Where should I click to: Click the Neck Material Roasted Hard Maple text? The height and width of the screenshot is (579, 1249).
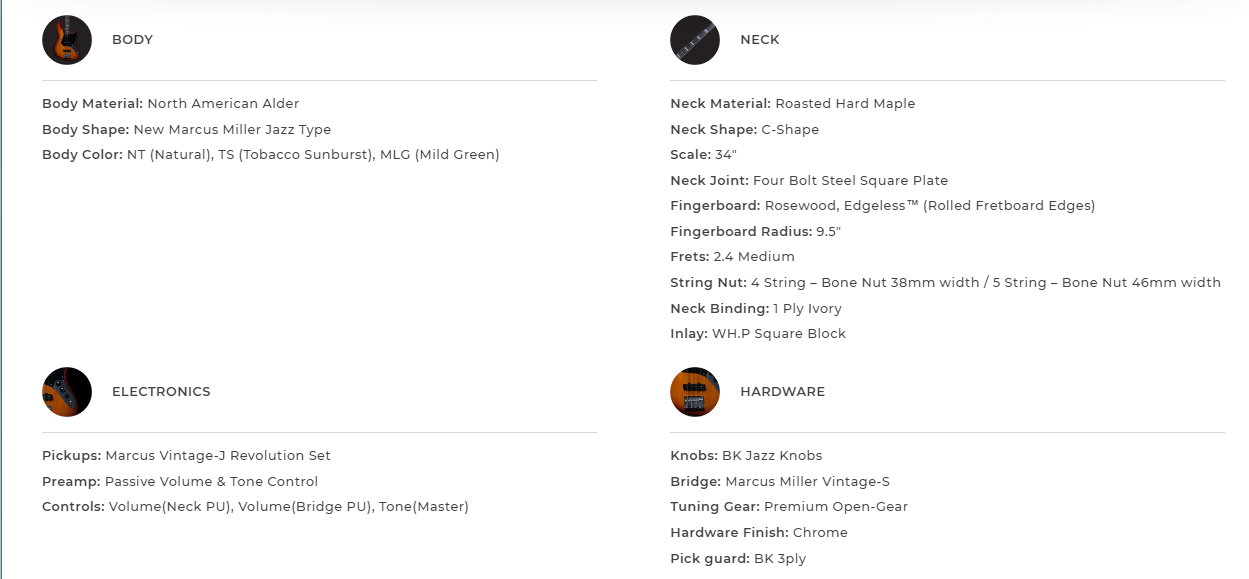[x=792, y=103]
